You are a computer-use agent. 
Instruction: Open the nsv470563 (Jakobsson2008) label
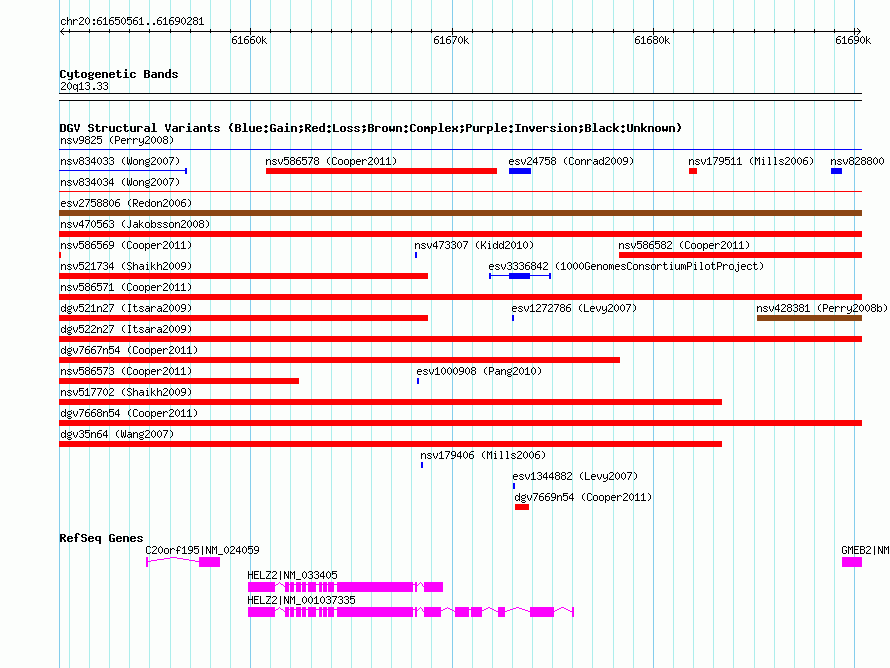pyautogui.click(x=135, y=224)
